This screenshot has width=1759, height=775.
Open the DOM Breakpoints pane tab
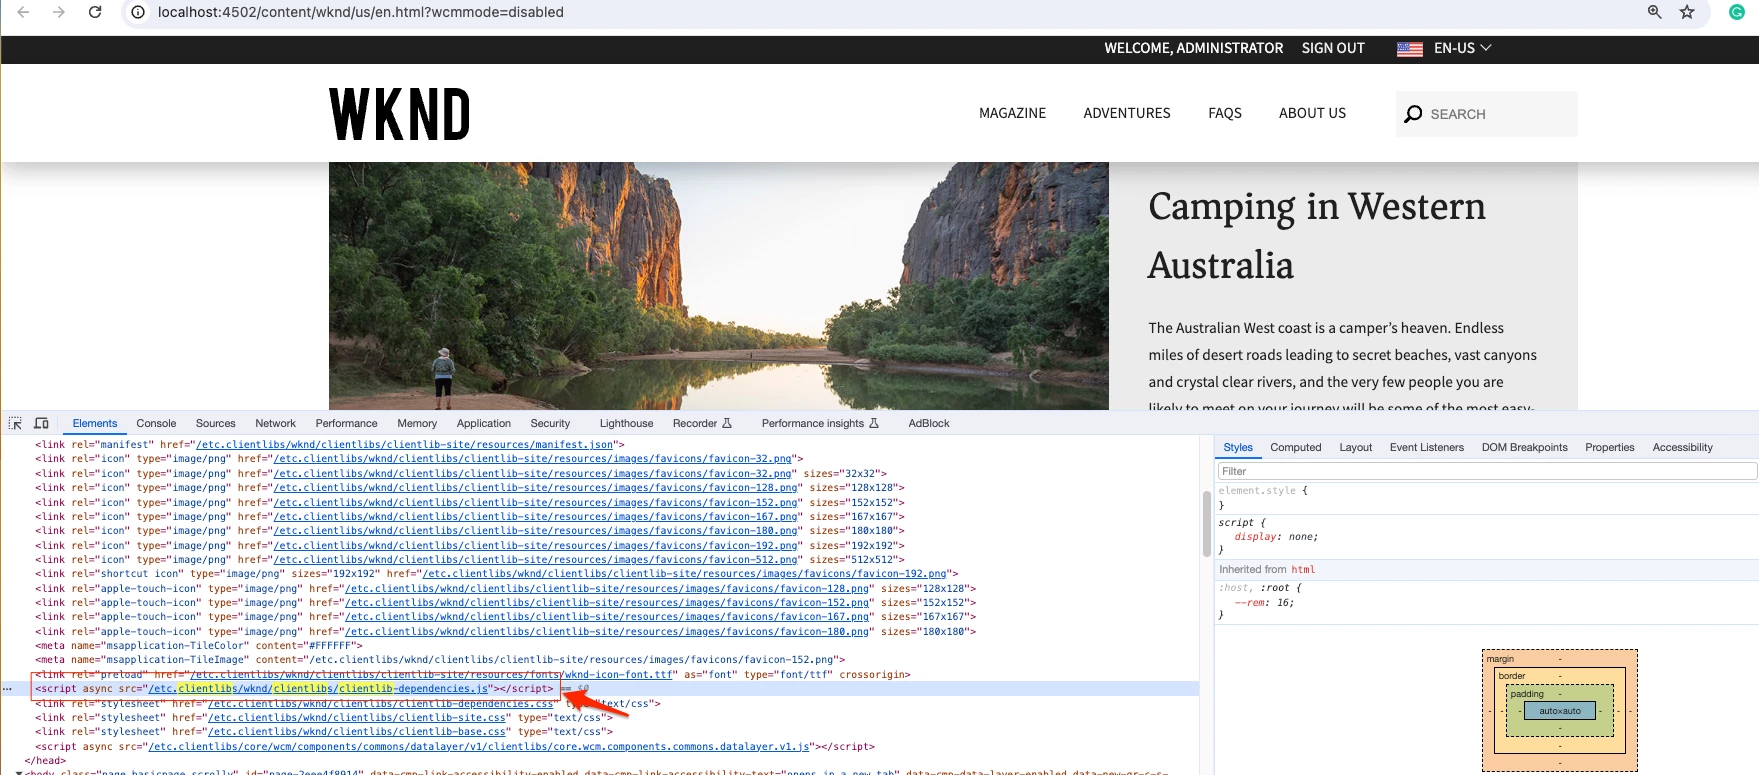point(1525,448)
